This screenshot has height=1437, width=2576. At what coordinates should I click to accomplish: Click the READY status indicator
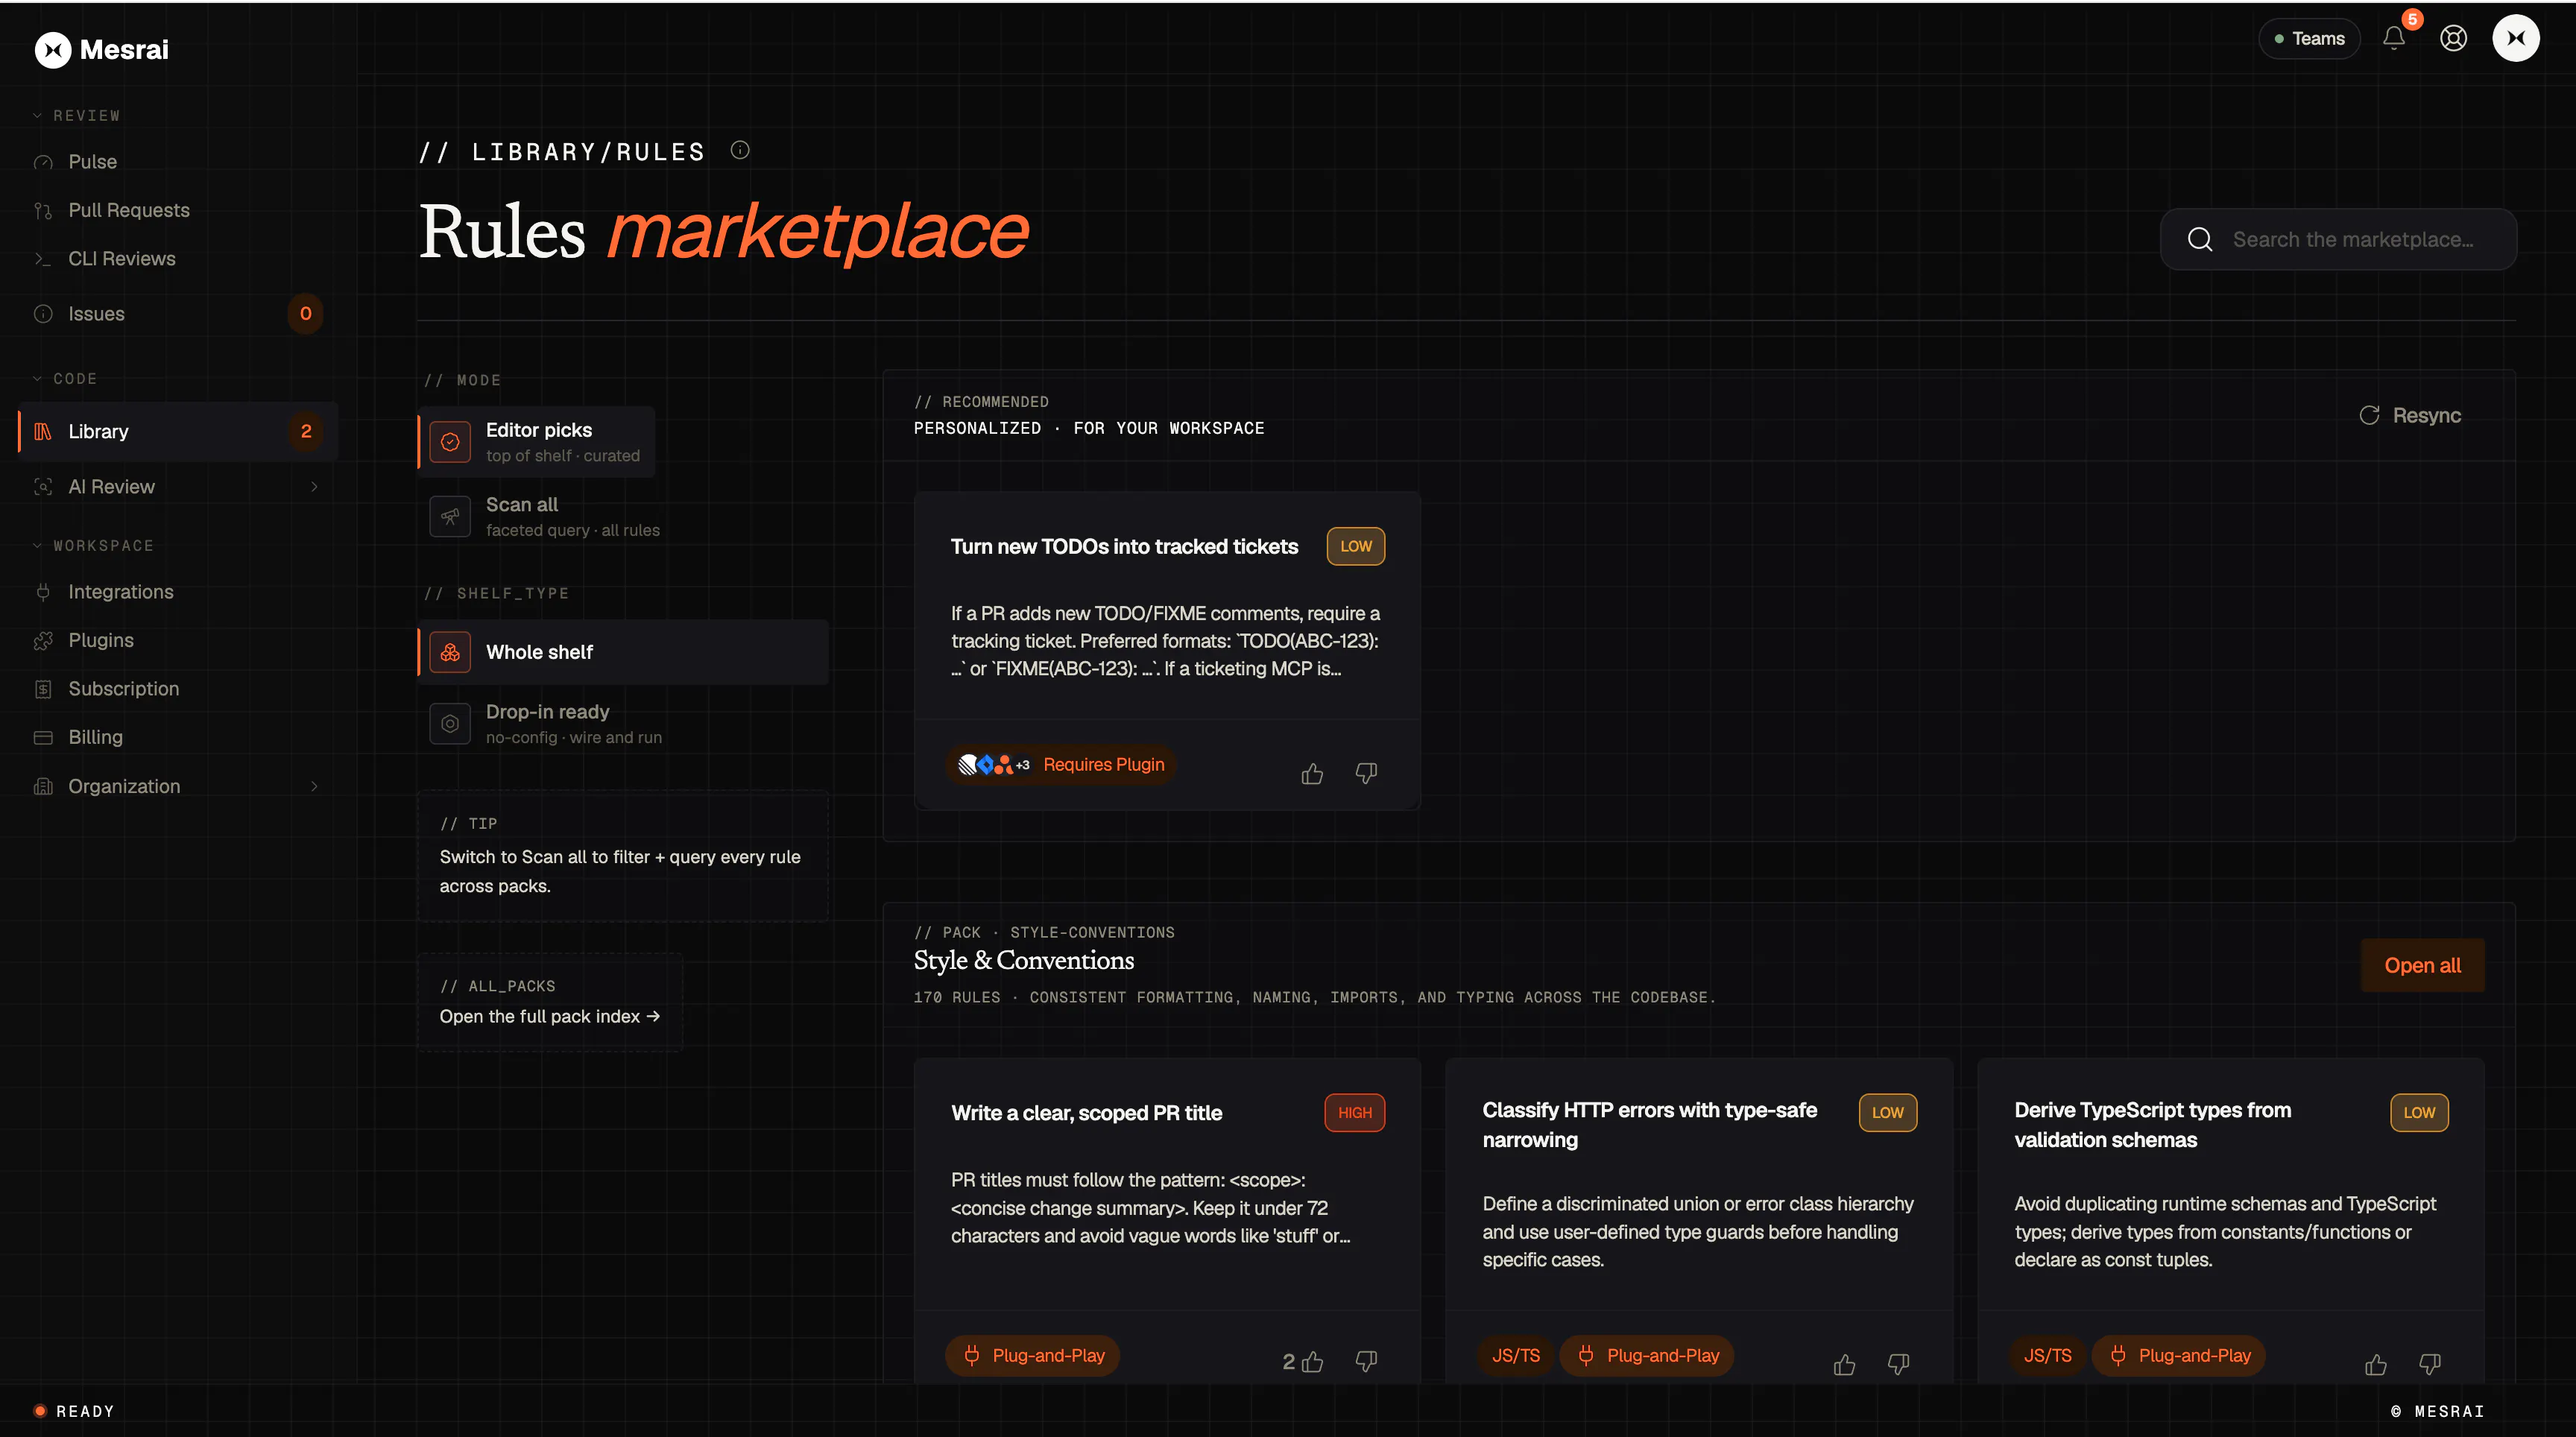point(75,1411)
